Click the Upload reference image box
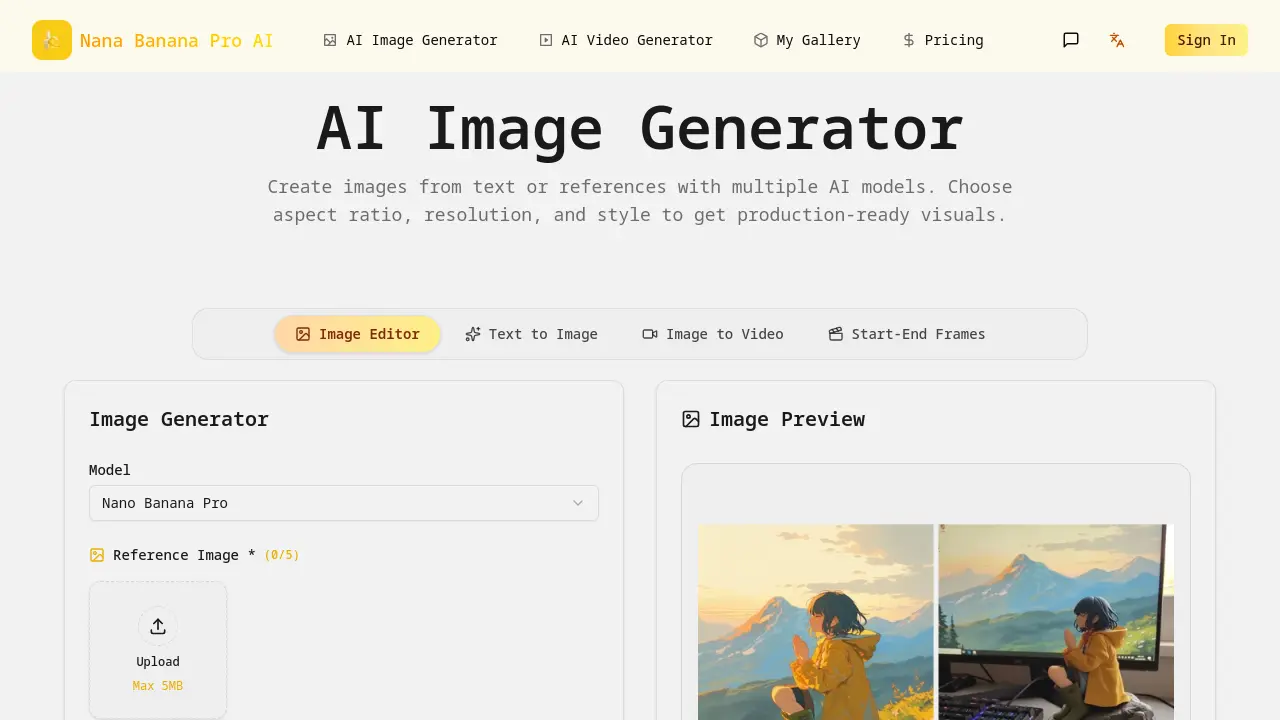Screen dimensions: 1280x720 (158, 650)
